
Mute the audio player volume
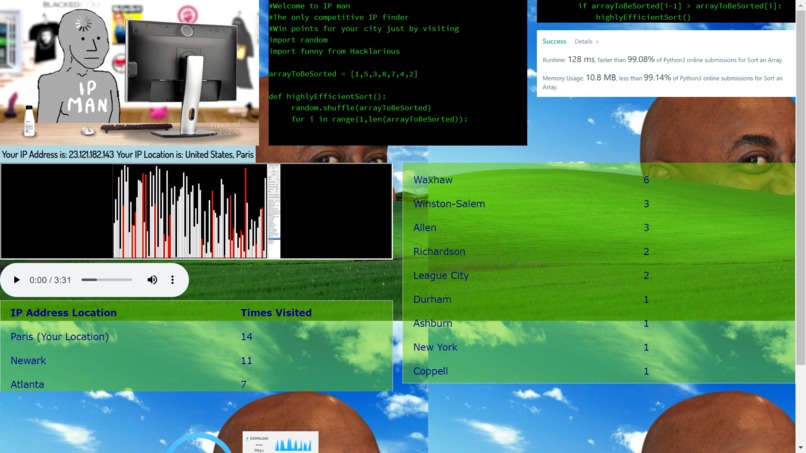[152, 280]
